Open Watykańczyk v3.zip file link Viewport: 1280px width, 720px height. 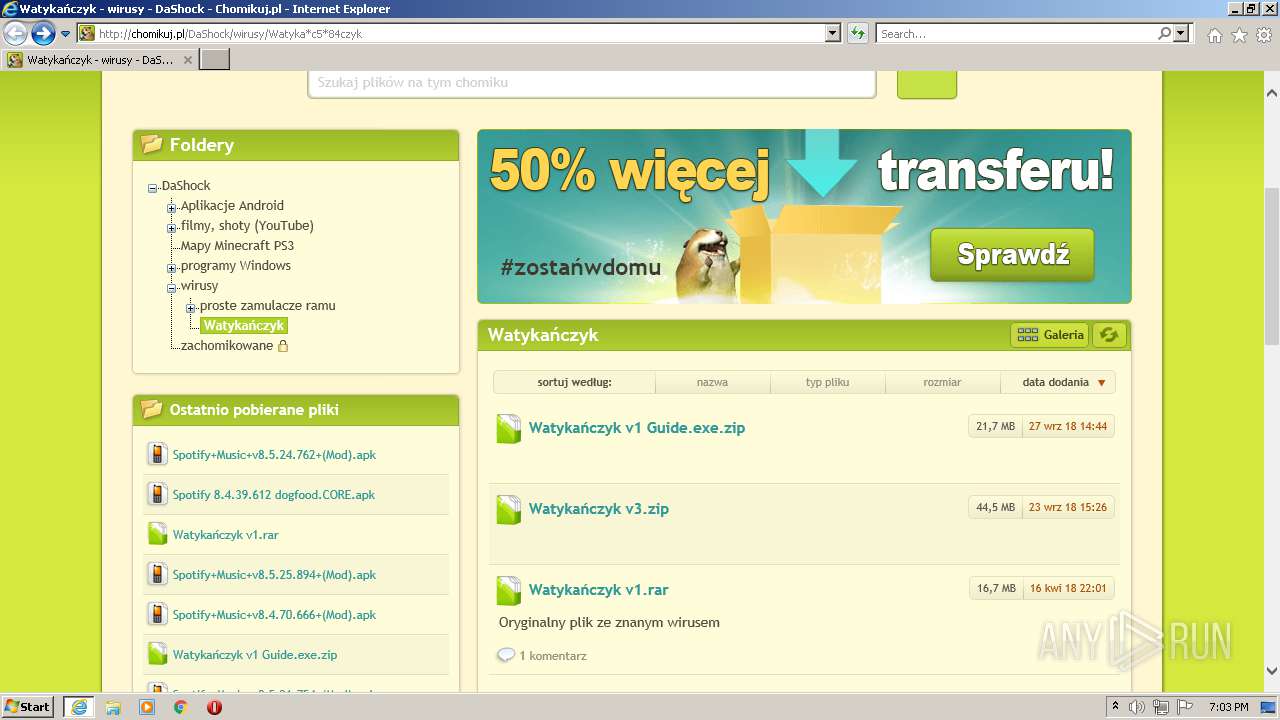599,508
